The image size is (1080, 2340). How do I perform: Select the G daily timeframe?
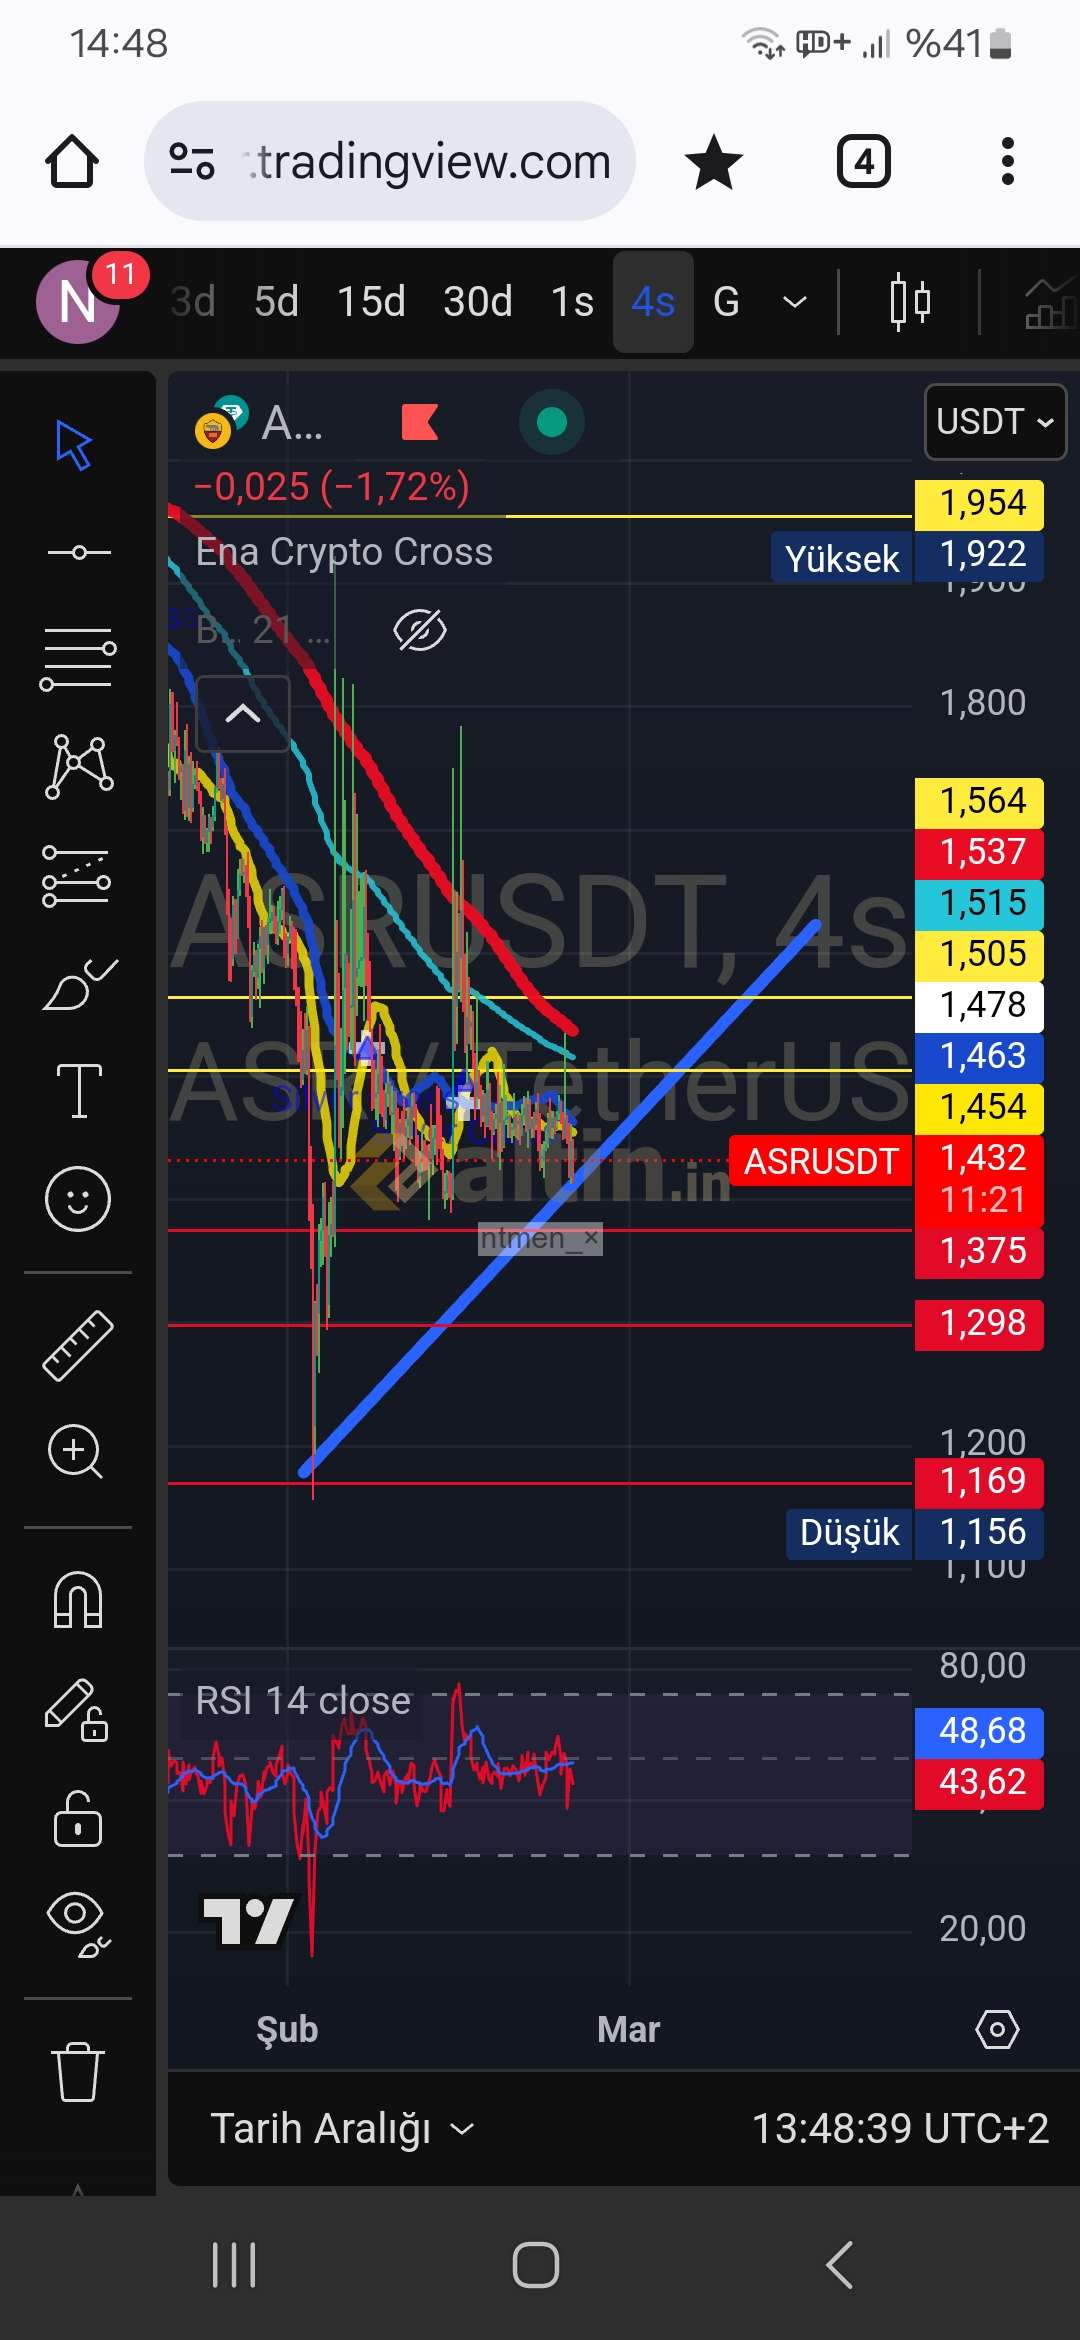(726, 301)
